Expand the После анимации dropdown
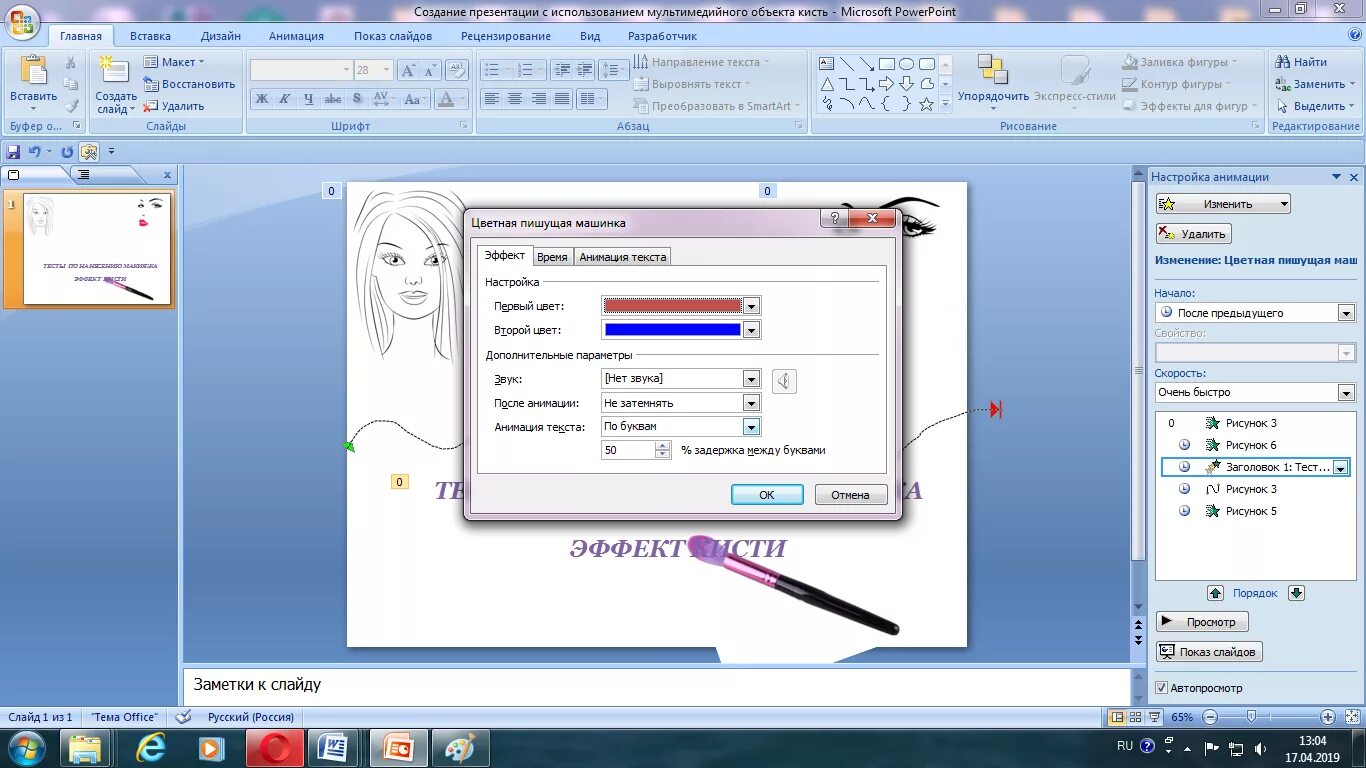This screenshot has height=768, width=1366. [x=752, y=403]
